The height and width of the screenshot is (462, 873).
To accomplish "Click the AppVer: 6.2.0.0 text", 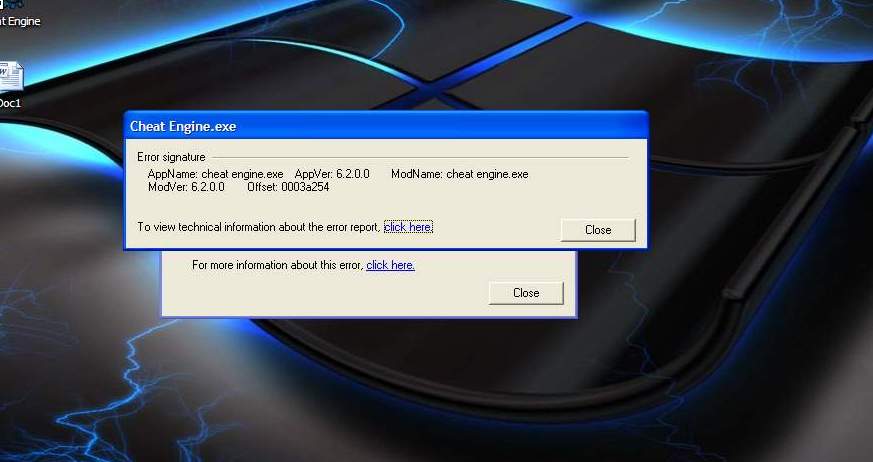I will tap(332, 174).
